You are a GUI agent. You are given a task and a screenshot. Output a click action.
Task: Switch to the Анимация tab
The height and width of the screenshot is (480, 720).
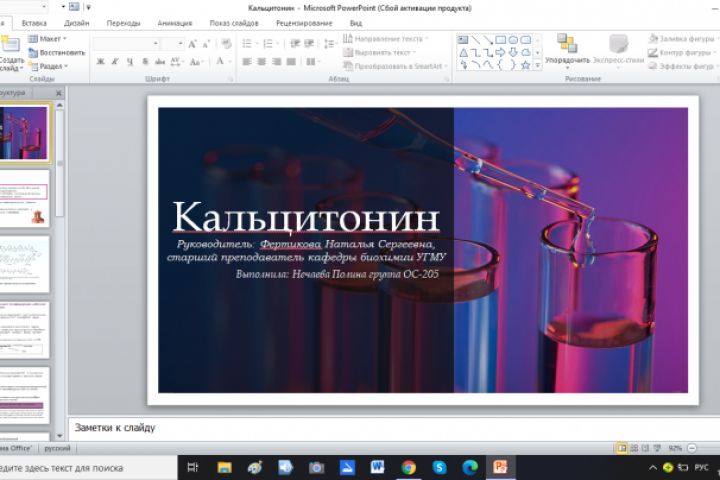[x=175, y=23]
